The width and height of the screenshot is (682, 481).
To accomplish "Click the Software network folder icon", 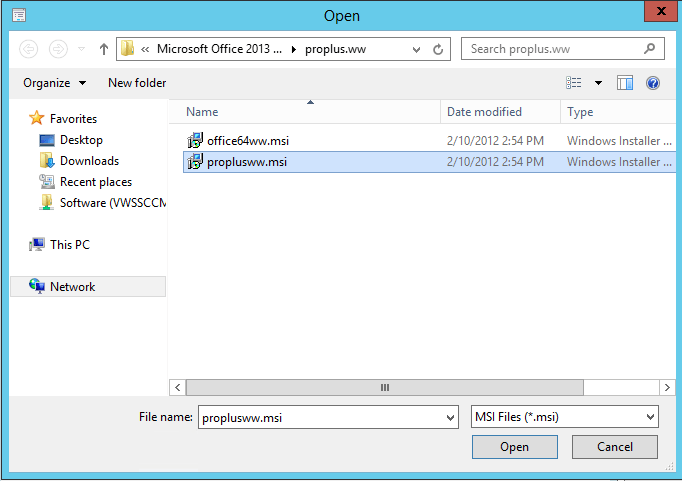I will click(47, 202).
